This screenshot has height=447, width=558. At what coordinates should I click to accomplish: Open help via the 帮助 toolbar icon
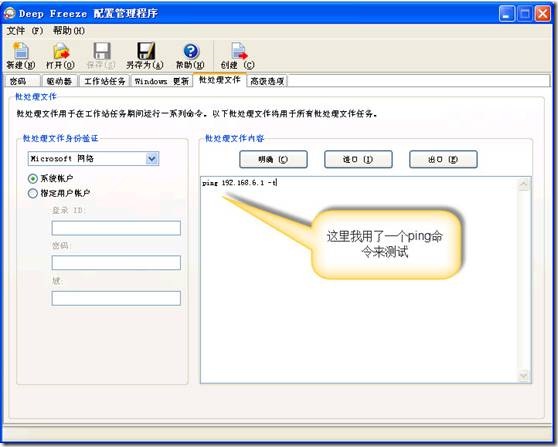[190, 55]
